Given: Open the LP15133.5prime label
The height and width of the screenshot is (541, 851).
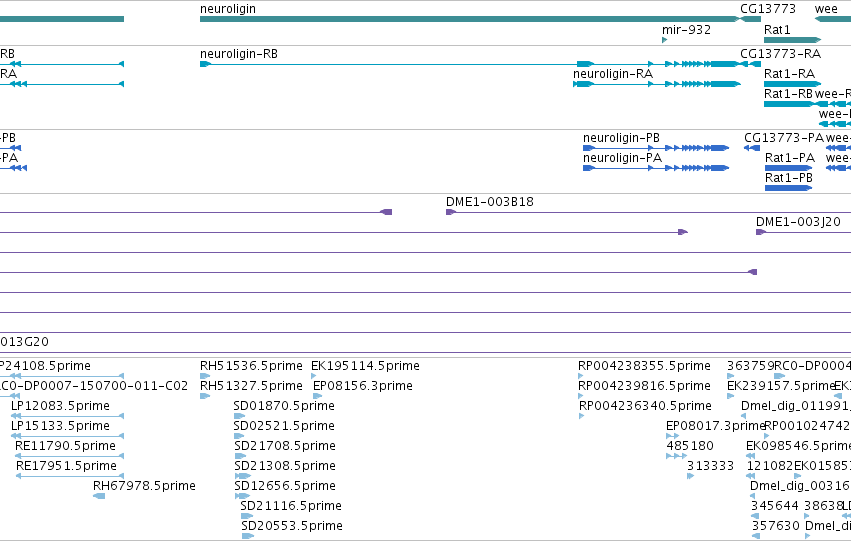Looking at the screenshot, I should 60,426.
